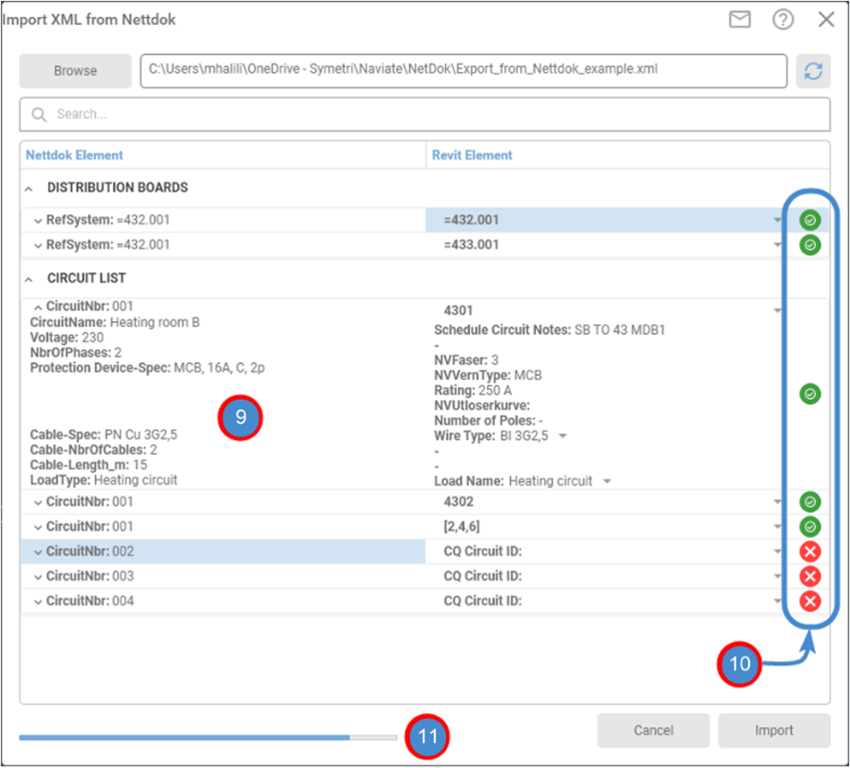This screenshot has height=768, width=850.
Task: Open Wire Type BI 3G2,5 dropdown
Action: click(563, 437)
